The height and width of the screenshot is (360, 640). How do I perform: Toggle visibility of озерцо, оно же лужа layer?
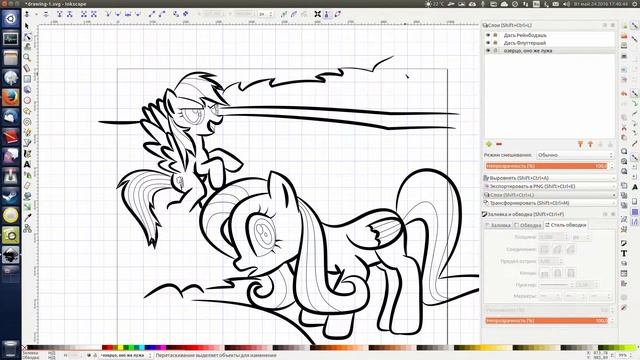click(488, 51)
